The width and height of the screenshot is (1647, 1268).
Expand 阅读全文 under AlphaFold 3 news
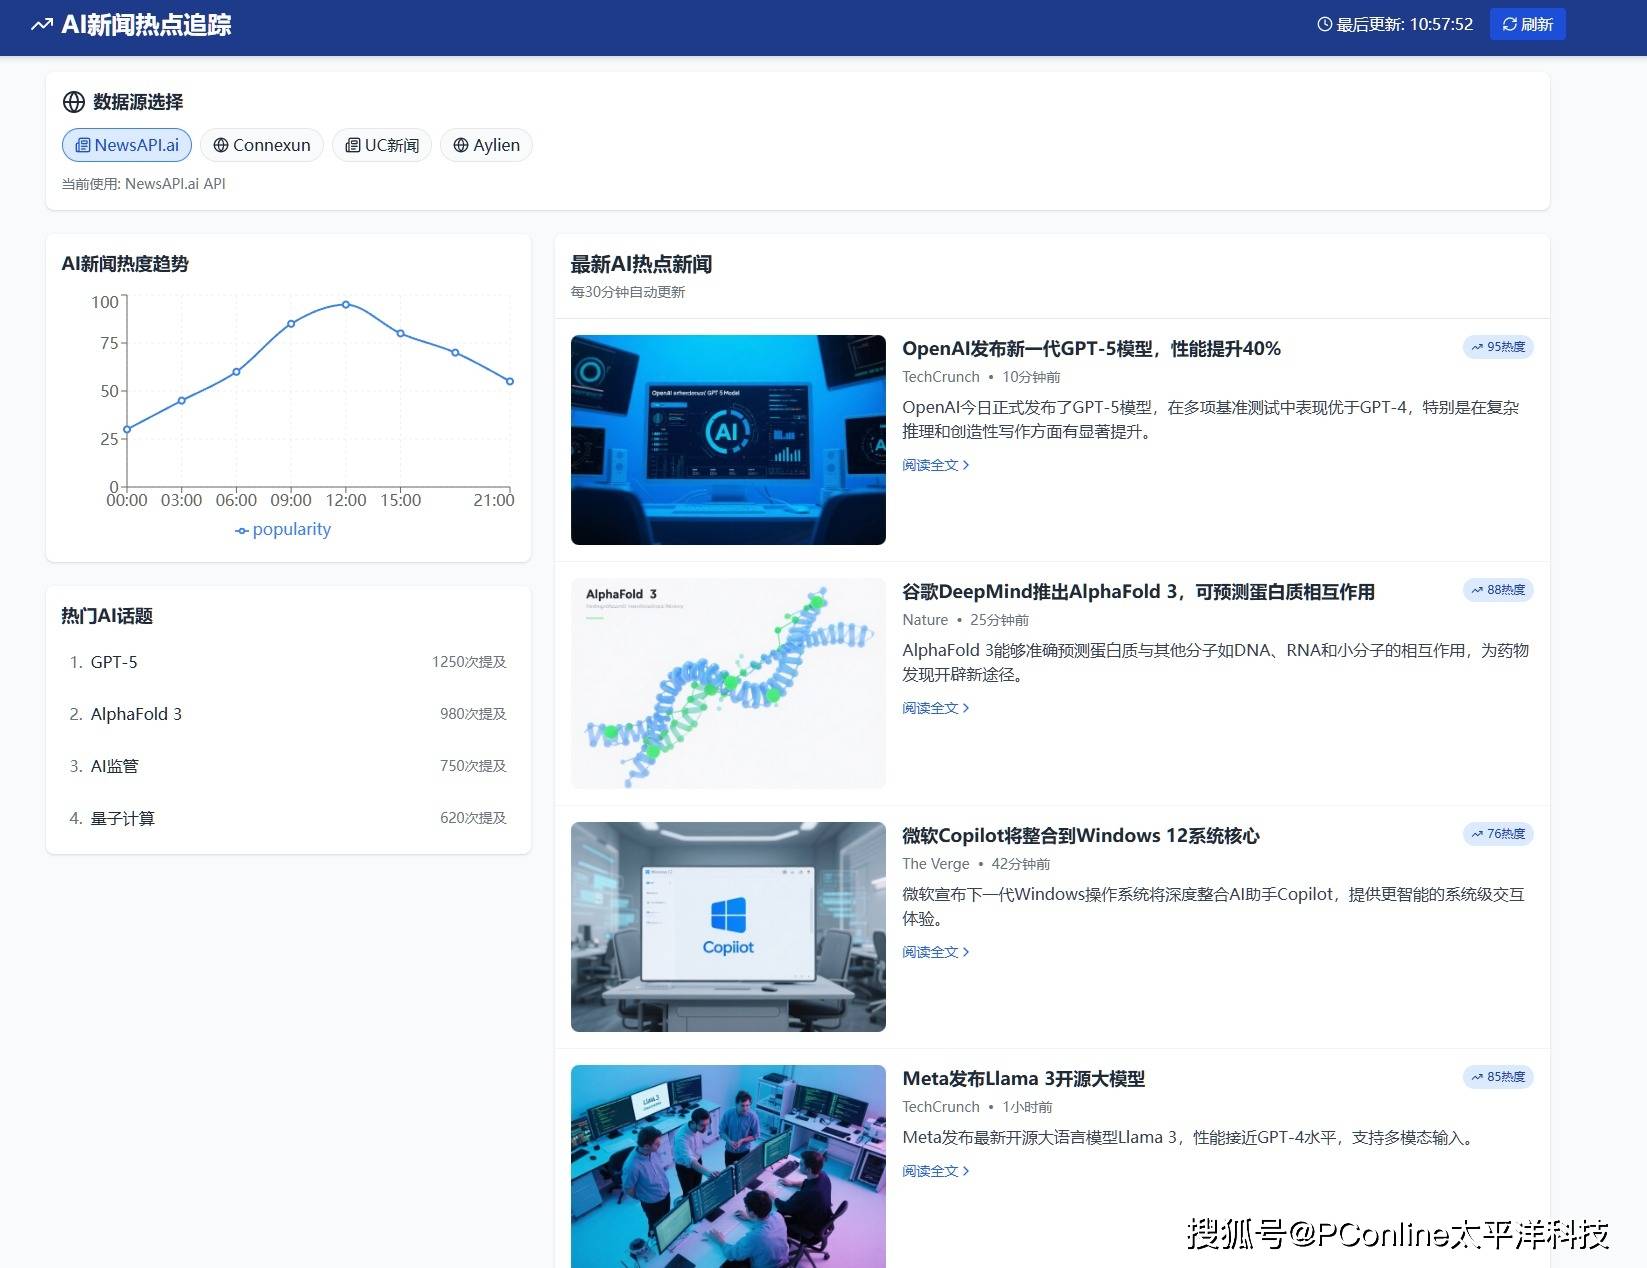935,708
